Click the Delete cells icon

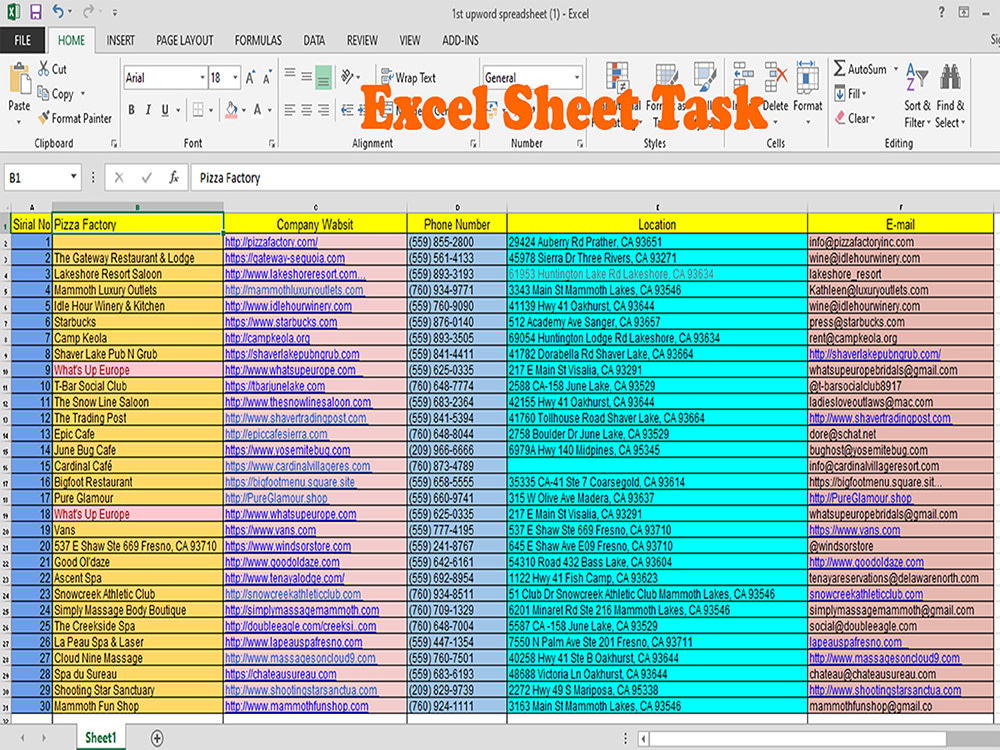(776, 77)
